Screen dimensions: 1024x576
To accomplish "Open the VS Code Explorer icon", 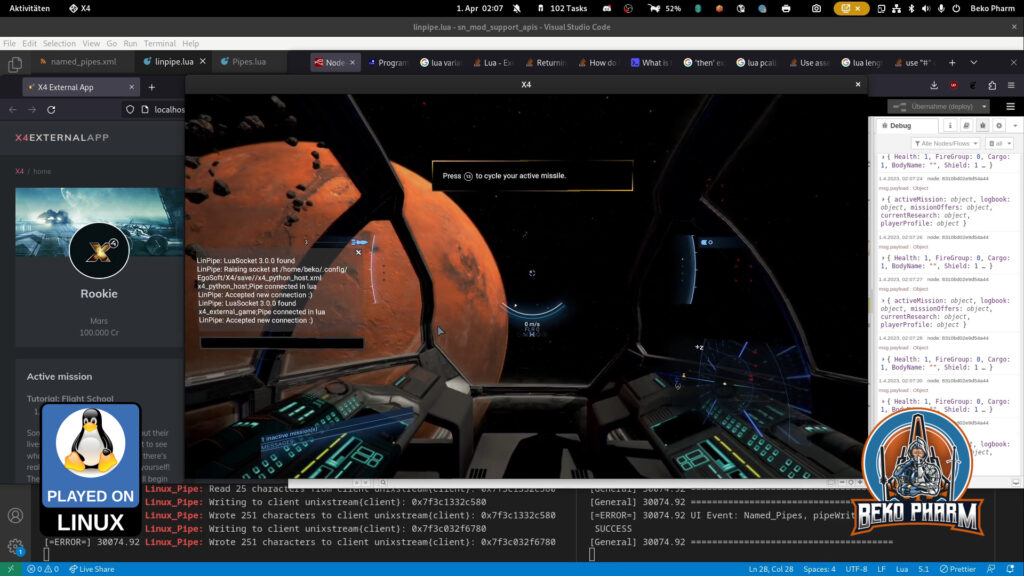I will click(14, 63).
